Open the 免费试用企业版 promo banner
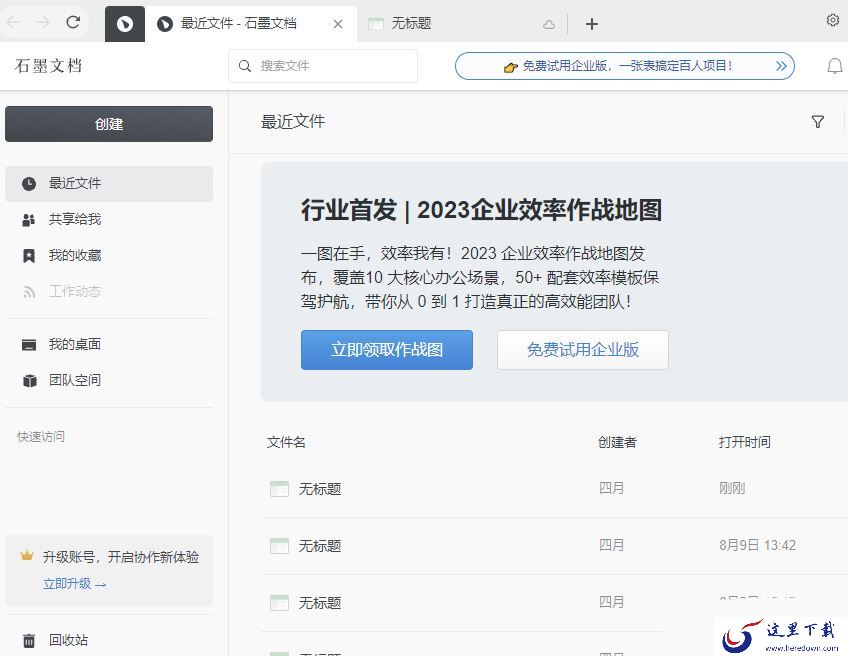The height and width of the screenshot is (656, 848). point(625,66)
